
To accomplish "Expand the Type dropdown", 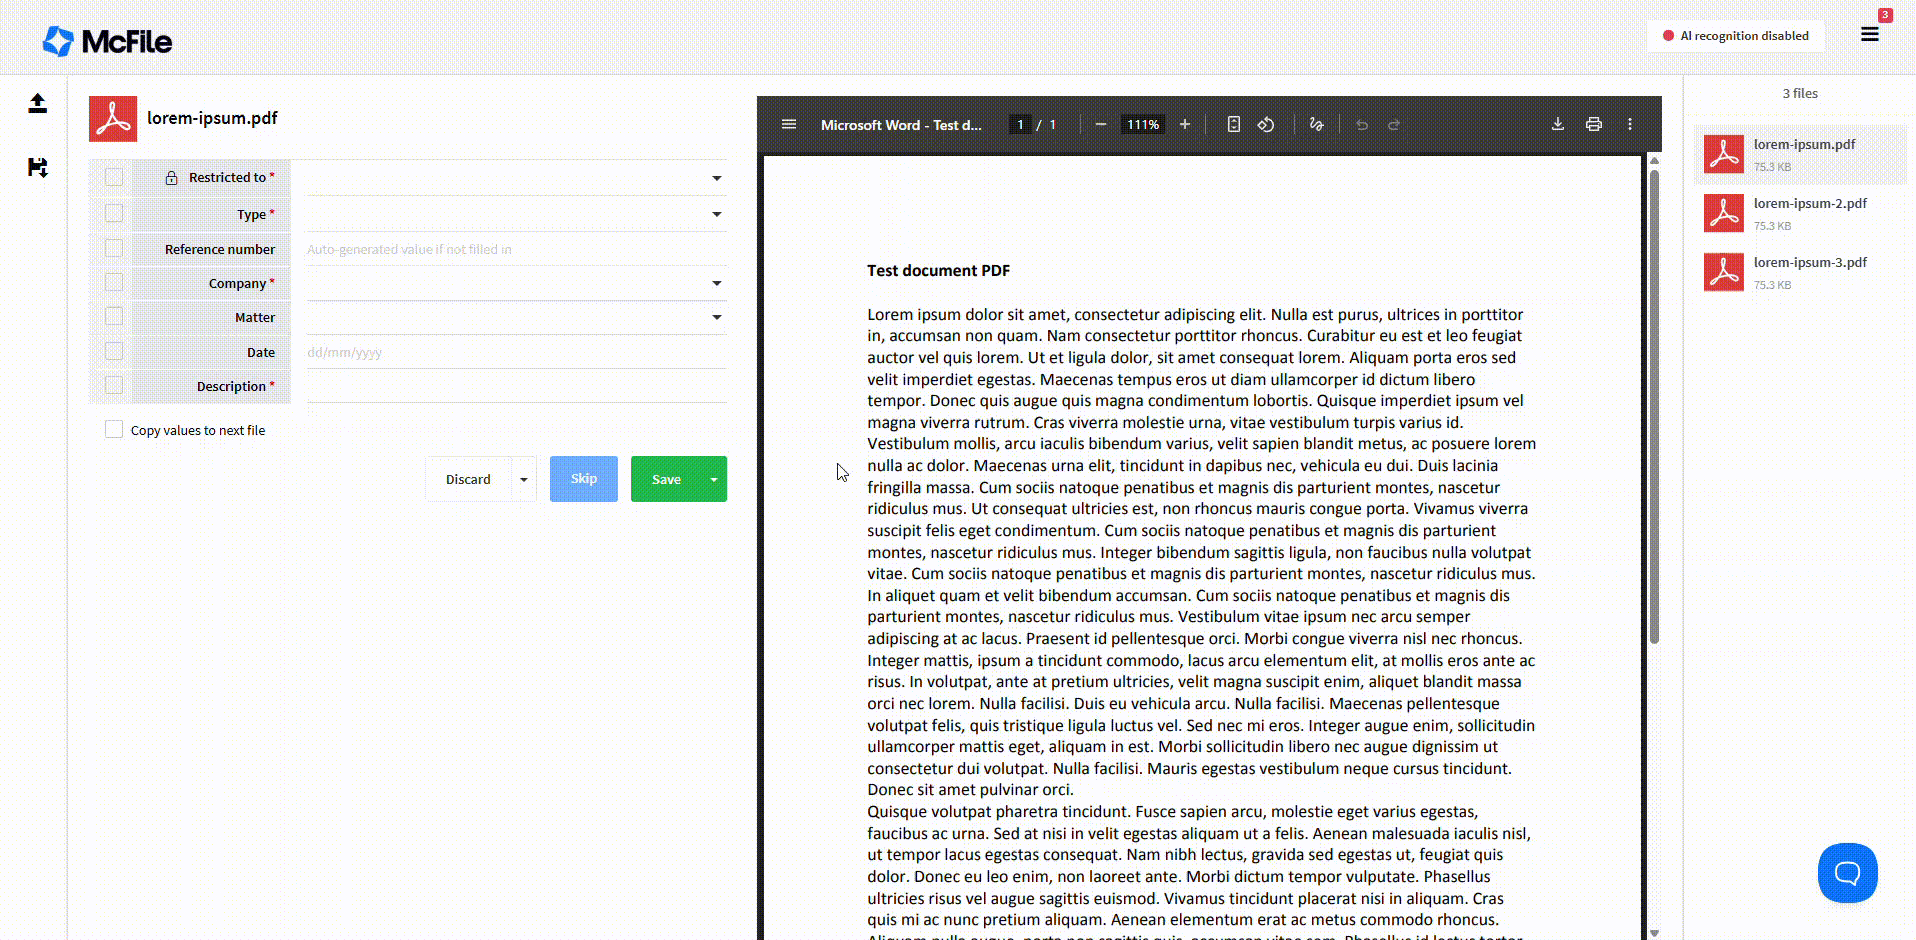I will (x=716, y=215).
